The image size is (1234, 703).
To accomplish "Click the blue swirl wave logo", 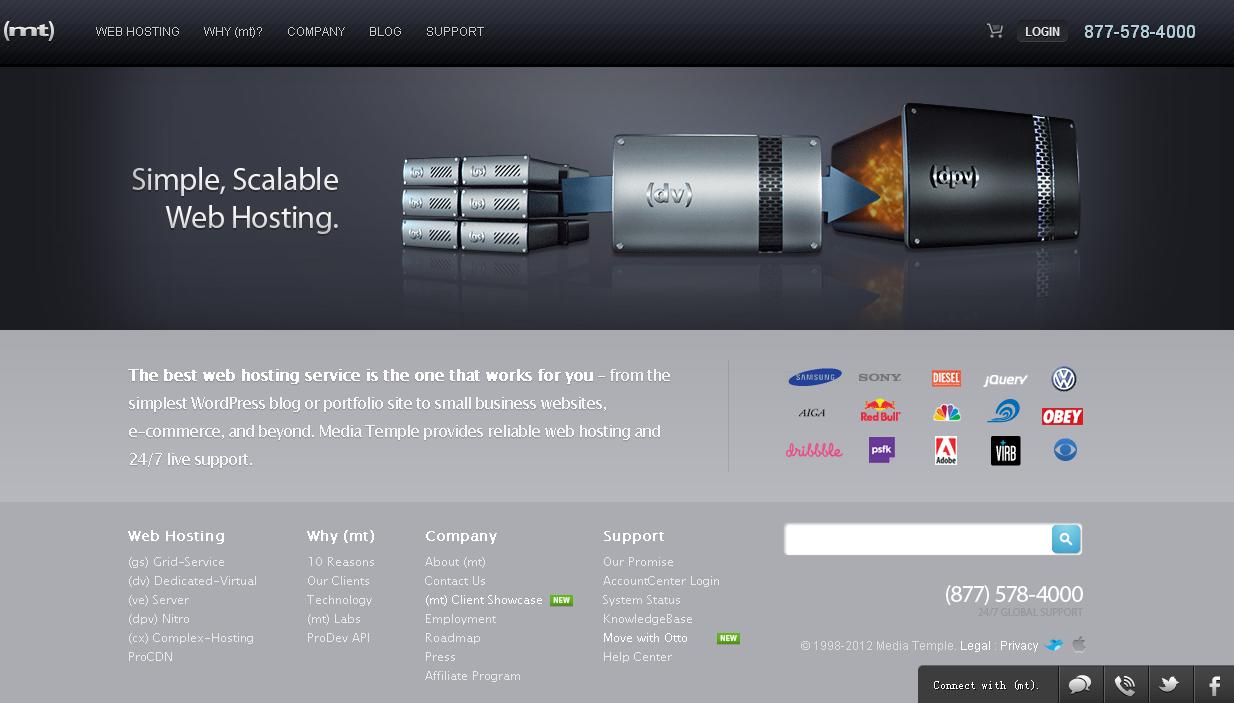I will coord(1003,411).
